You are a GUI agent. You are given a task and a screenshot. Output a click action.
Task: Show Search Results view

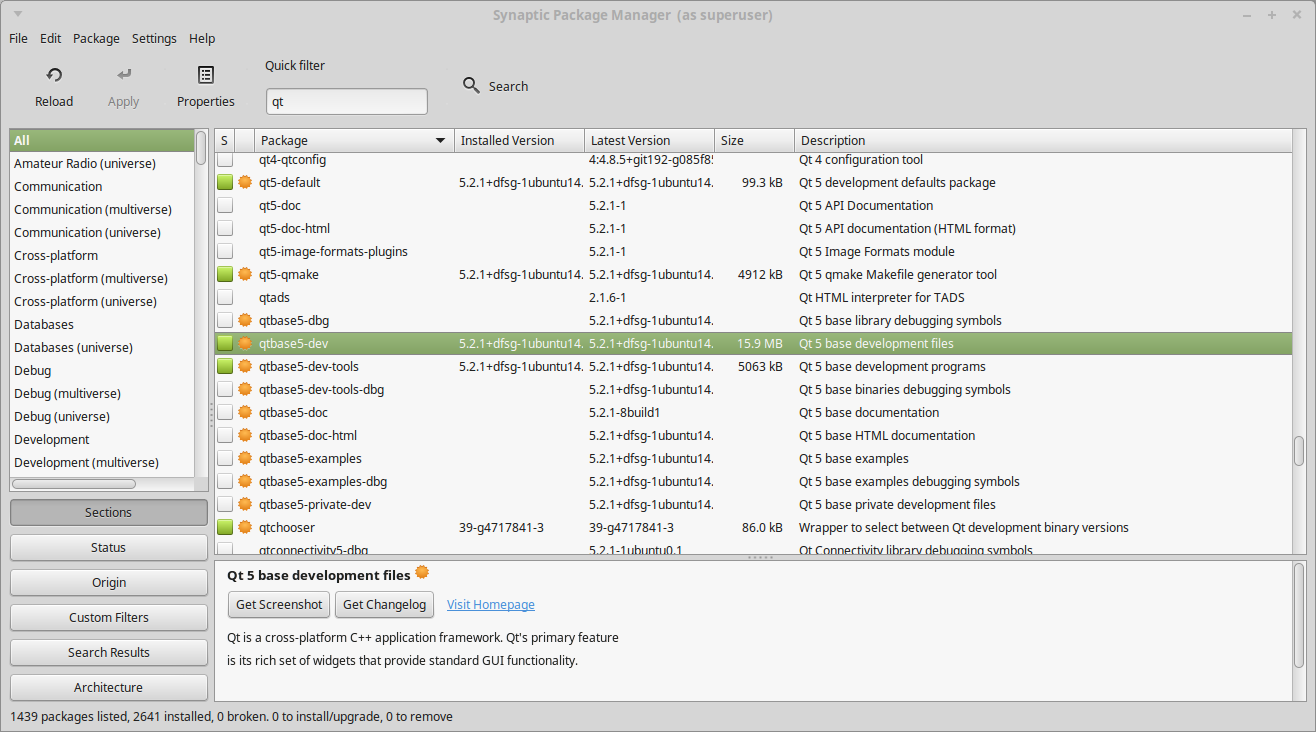click(109, 653)
